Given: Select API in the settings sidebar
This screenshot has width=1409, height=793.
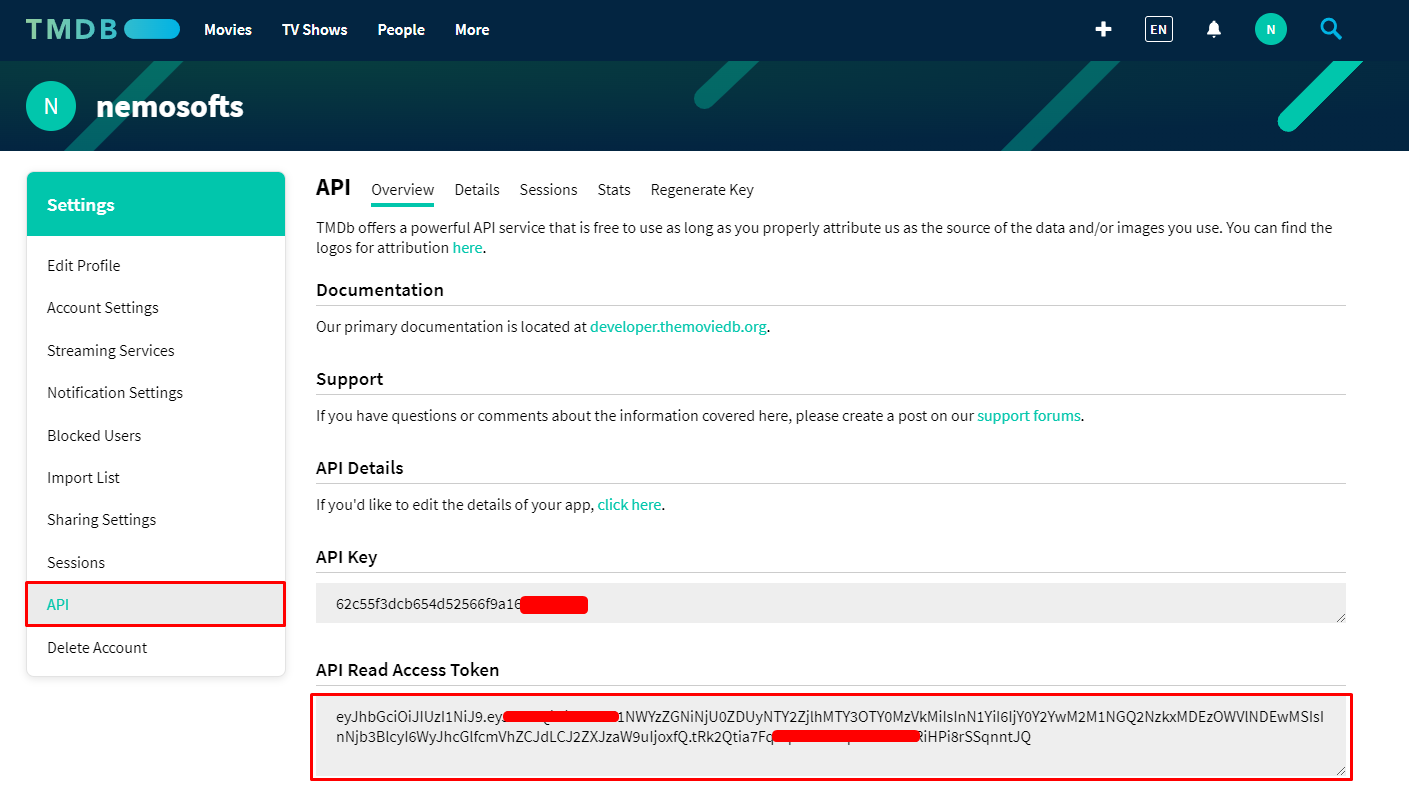Looking at the screenshot, I should pos(156,605).
